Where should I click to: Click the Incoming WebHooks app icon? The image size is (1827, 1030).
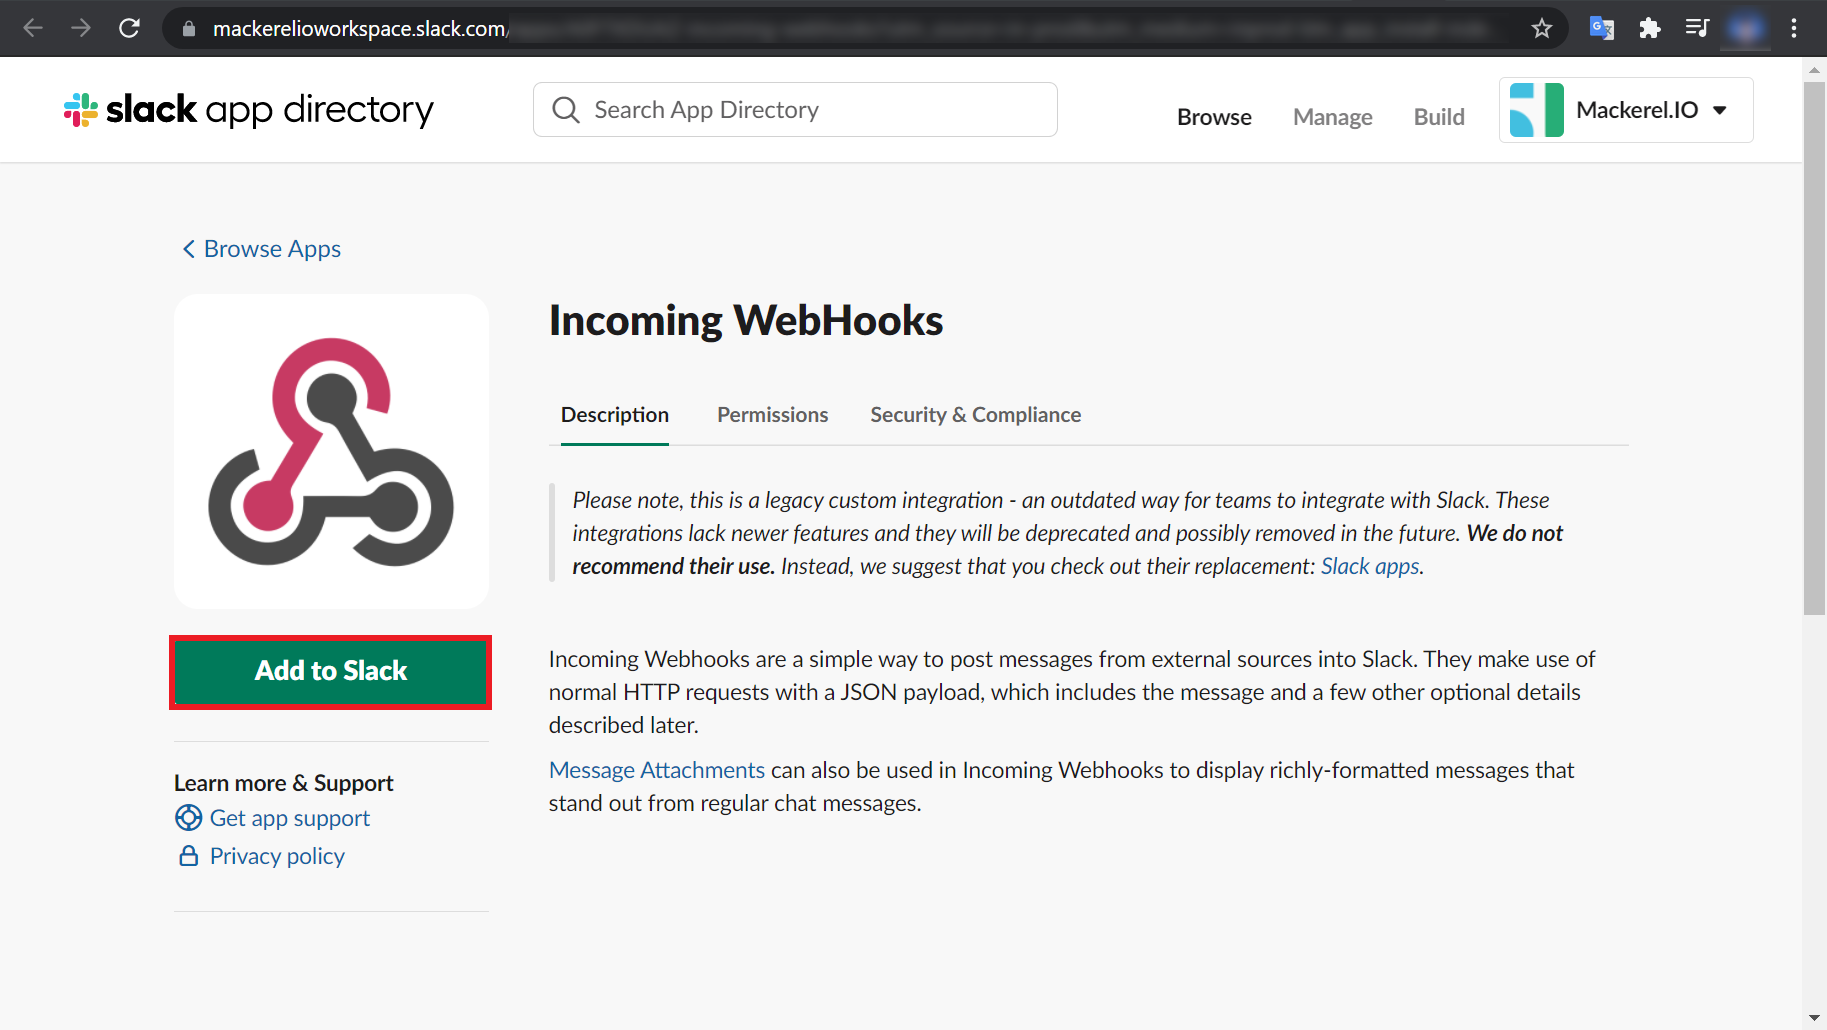[331, 451]
